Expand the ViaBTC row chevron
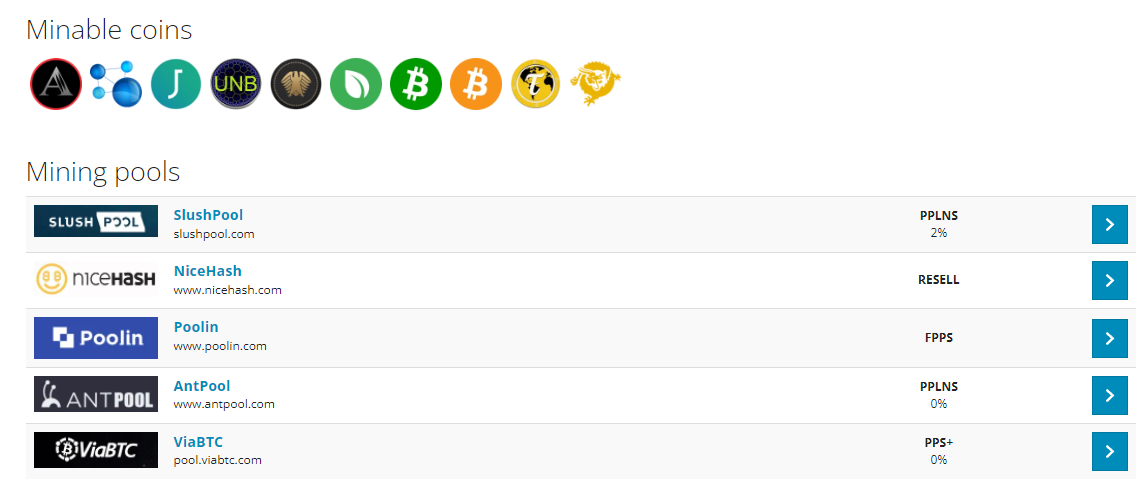 [1109, 452]
